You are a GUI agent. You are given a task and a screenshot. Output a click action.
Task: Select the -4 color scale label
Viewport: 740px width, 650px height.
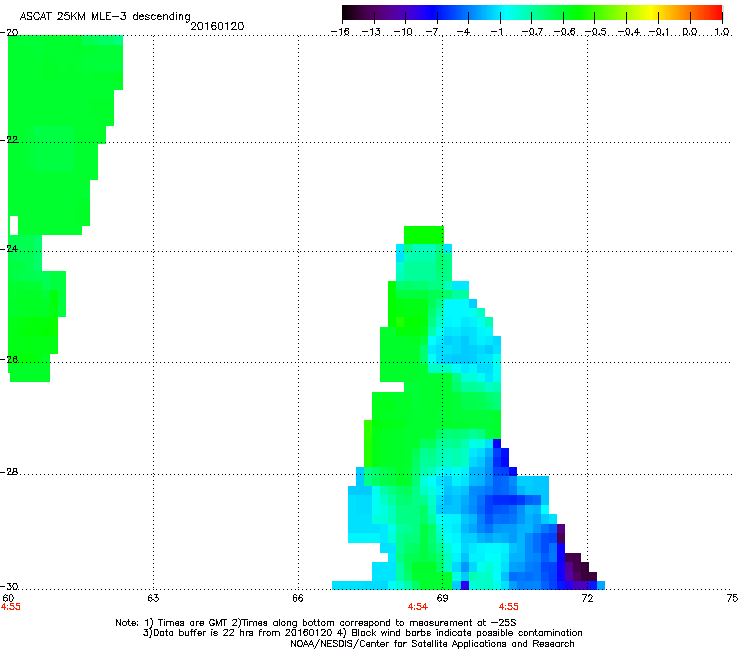(x=463, y=32)
